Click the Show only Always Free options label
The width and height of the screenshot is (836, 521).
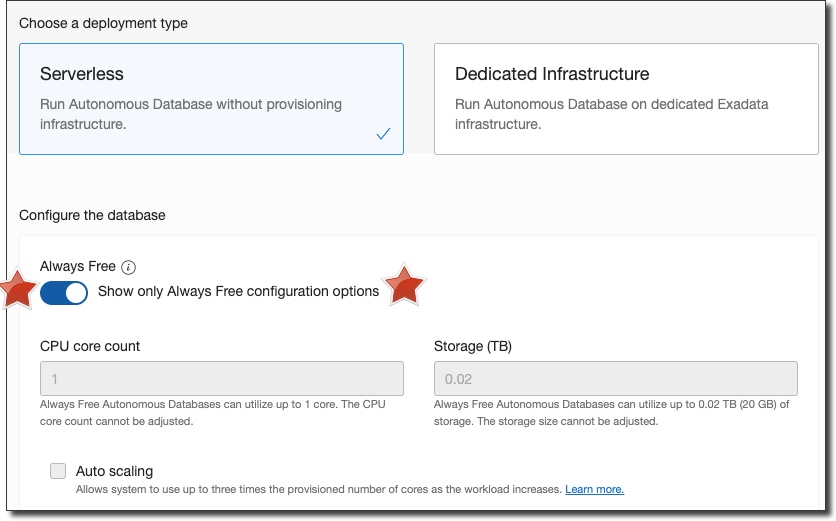[x=238, y=292]
